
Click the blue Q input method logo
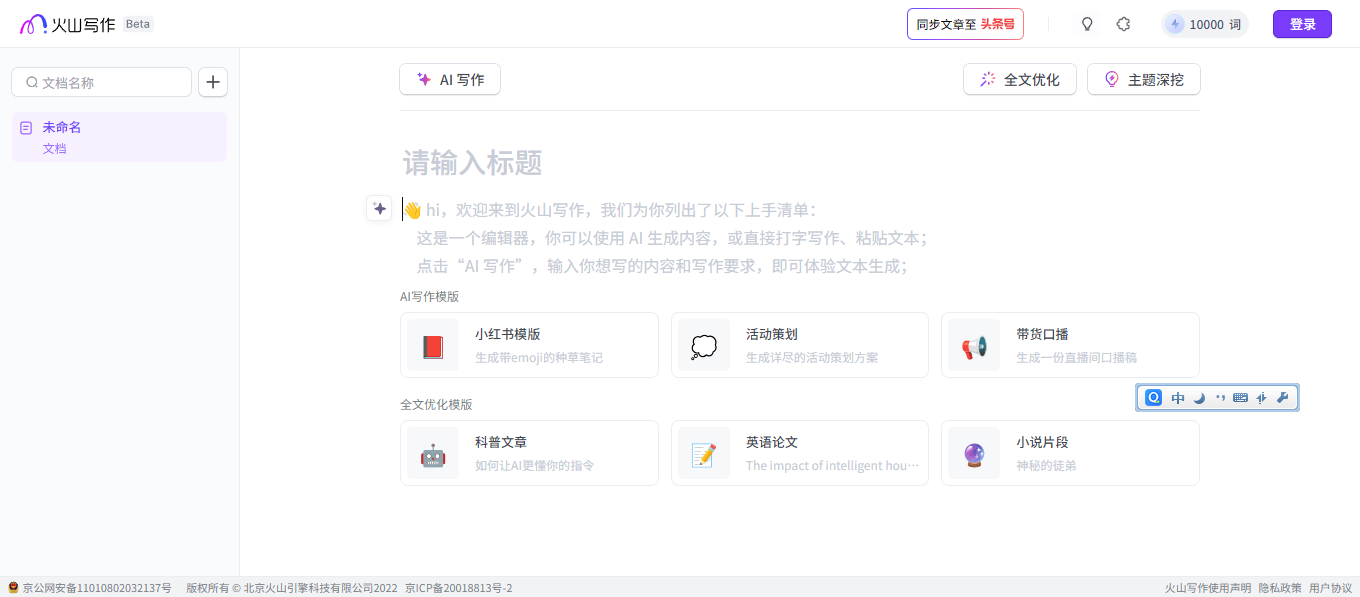click(1153, 398)
